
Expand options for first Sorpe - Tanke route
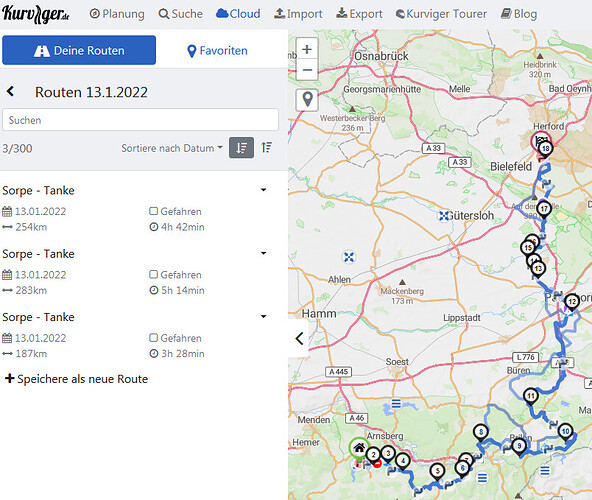[264, 190]
